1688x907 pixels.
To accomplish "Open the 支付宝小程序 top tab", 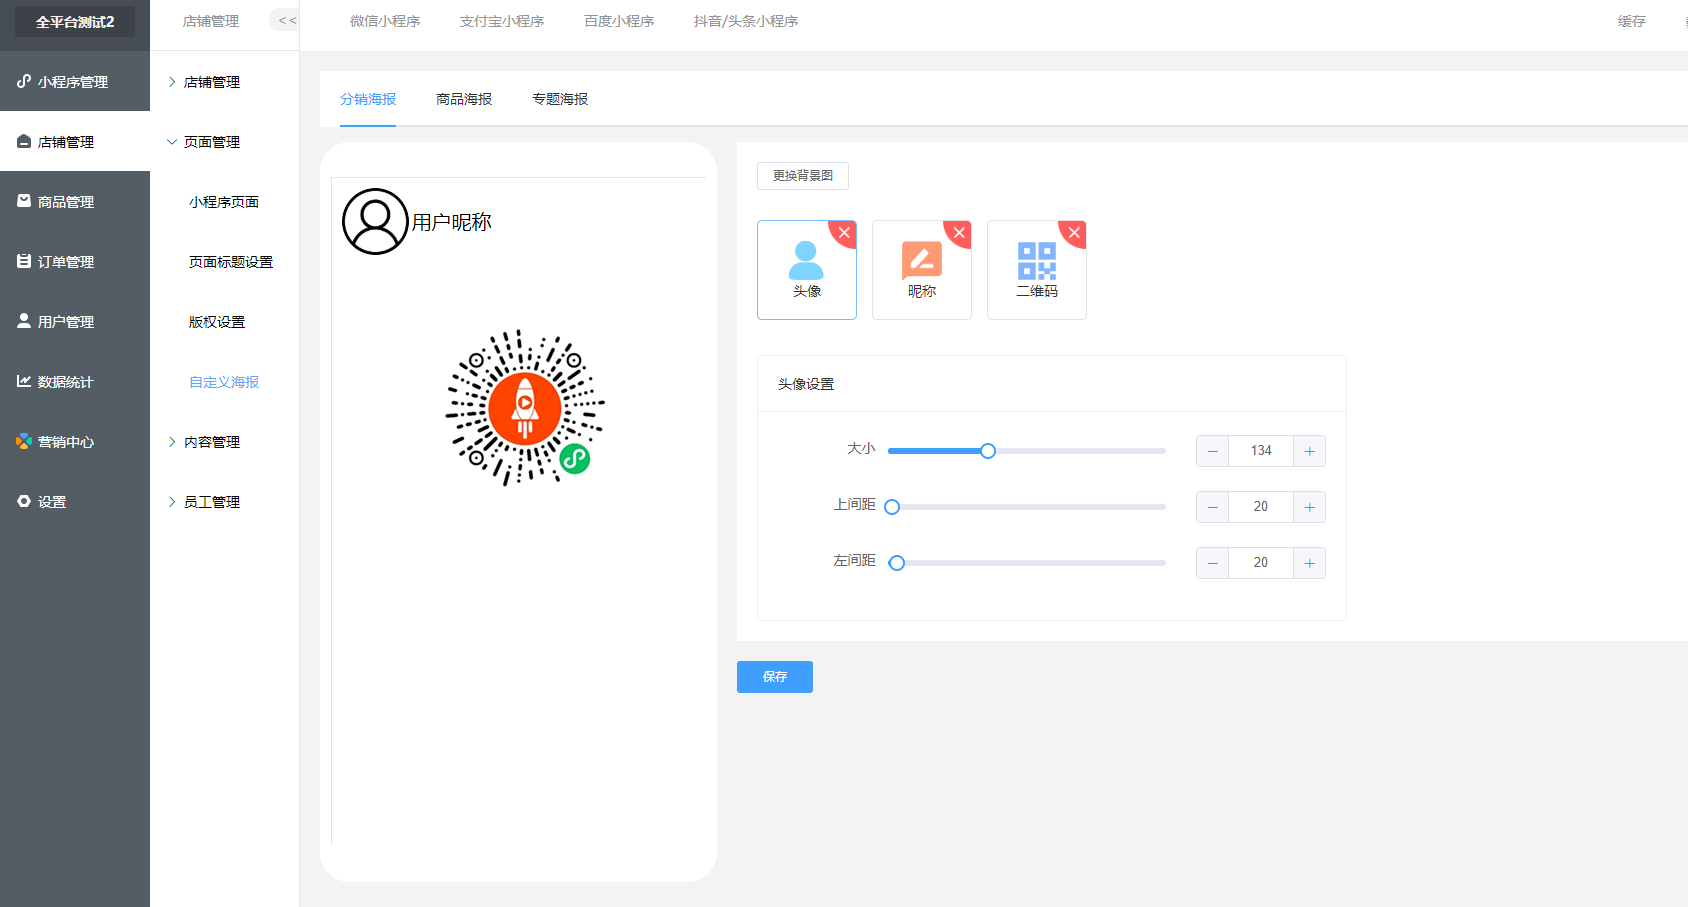I will pyautogui.click(x=502, y=21).
